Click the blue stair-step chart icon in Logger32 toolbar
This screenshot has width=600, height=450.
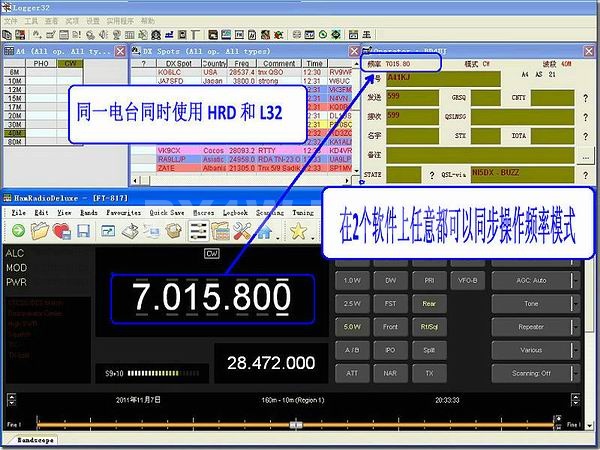169,35
